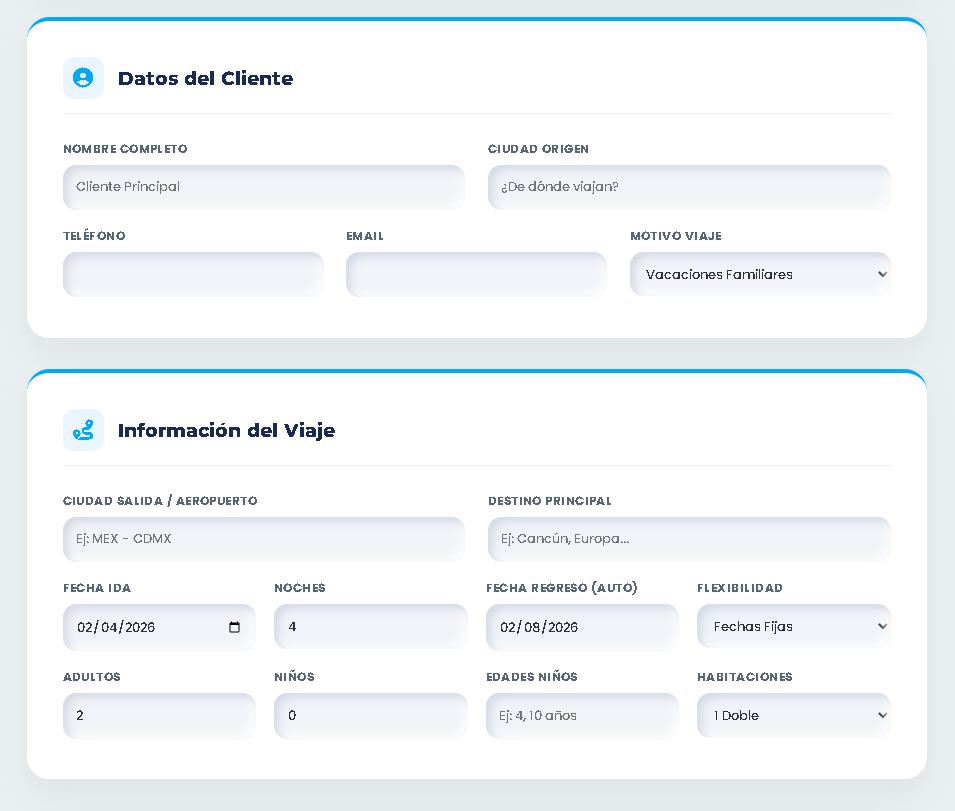955x811 pixels.
Task: Click the Adultos field showing 2
Action: tap(159, 715)
